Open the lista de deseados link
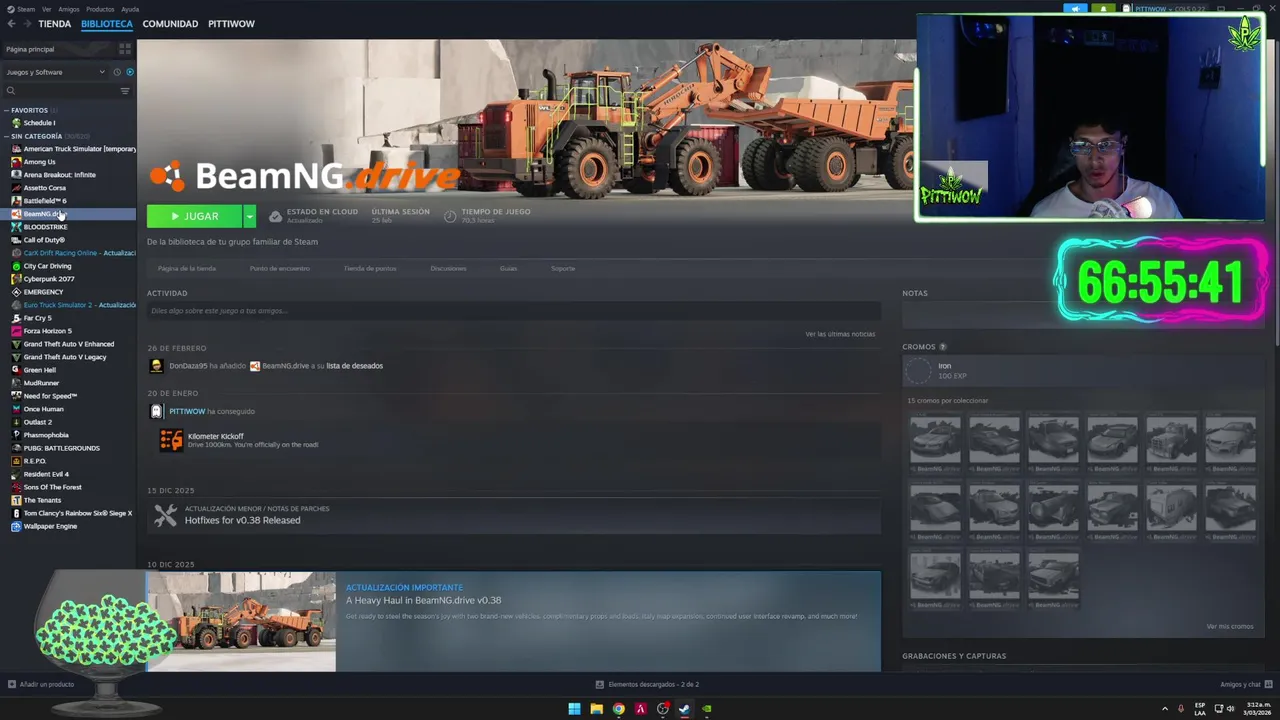 [x=354, y=366]
